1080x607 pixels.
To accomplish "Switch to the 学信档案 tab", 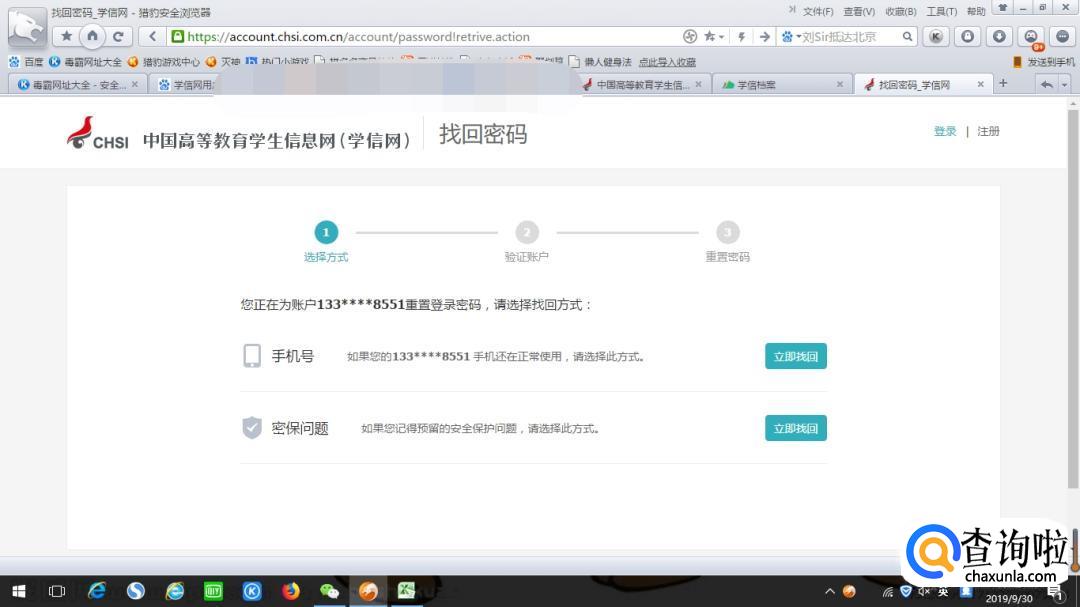I will click(782, 84).
